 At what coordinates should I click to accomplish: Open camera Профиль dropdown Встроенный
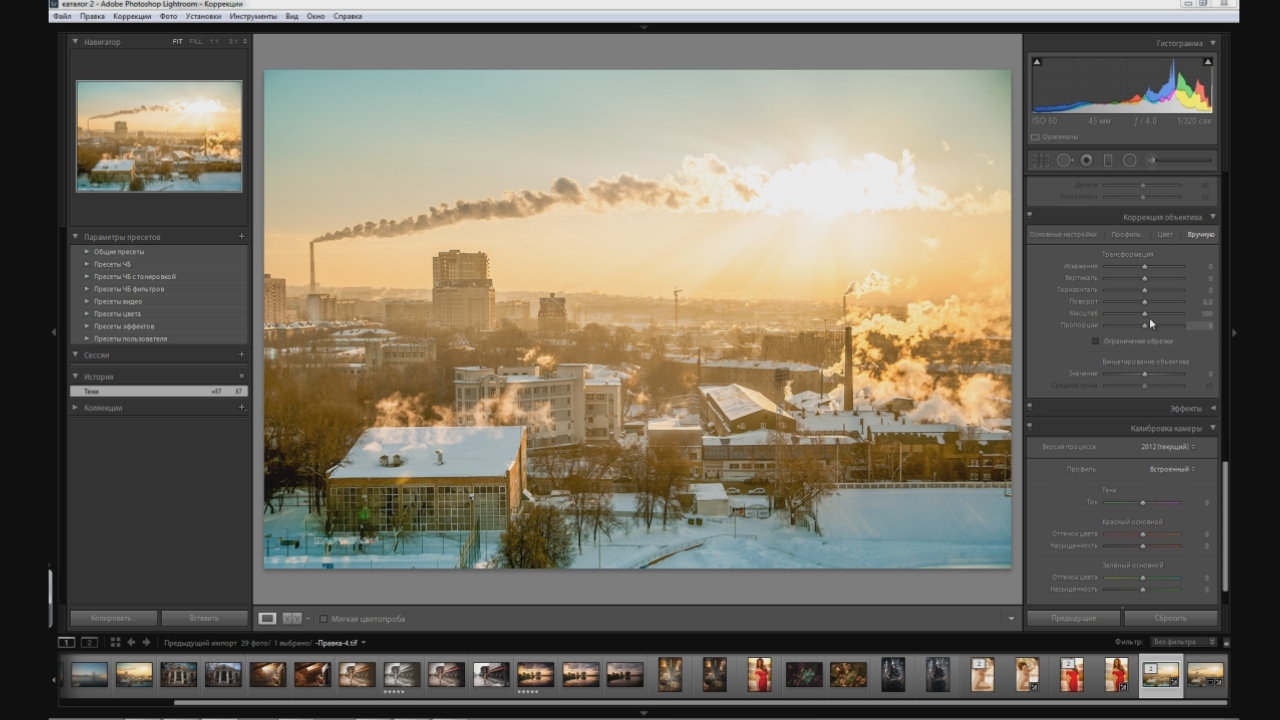click(x=1172, y=469)
